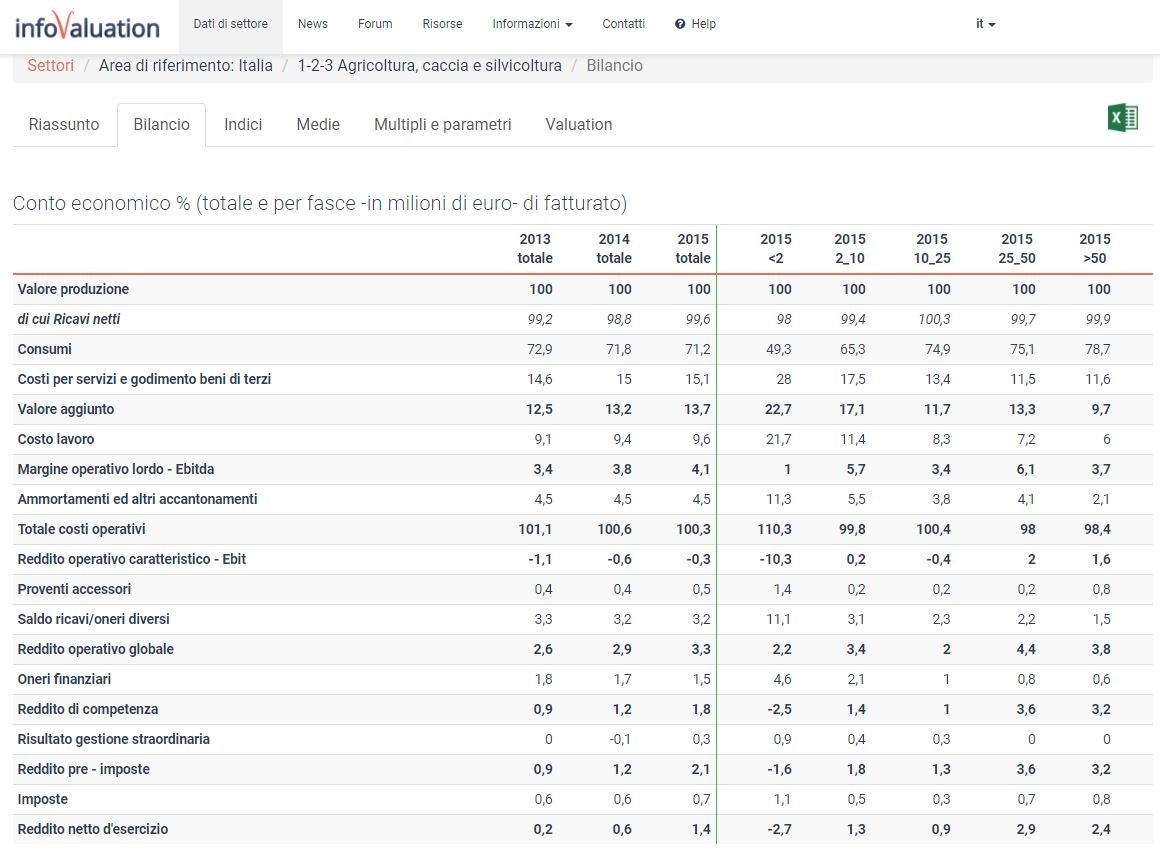Click '1-2-3 Agricoltura, caccia e silvicoltura' breadcrumb

pos(430,65)
